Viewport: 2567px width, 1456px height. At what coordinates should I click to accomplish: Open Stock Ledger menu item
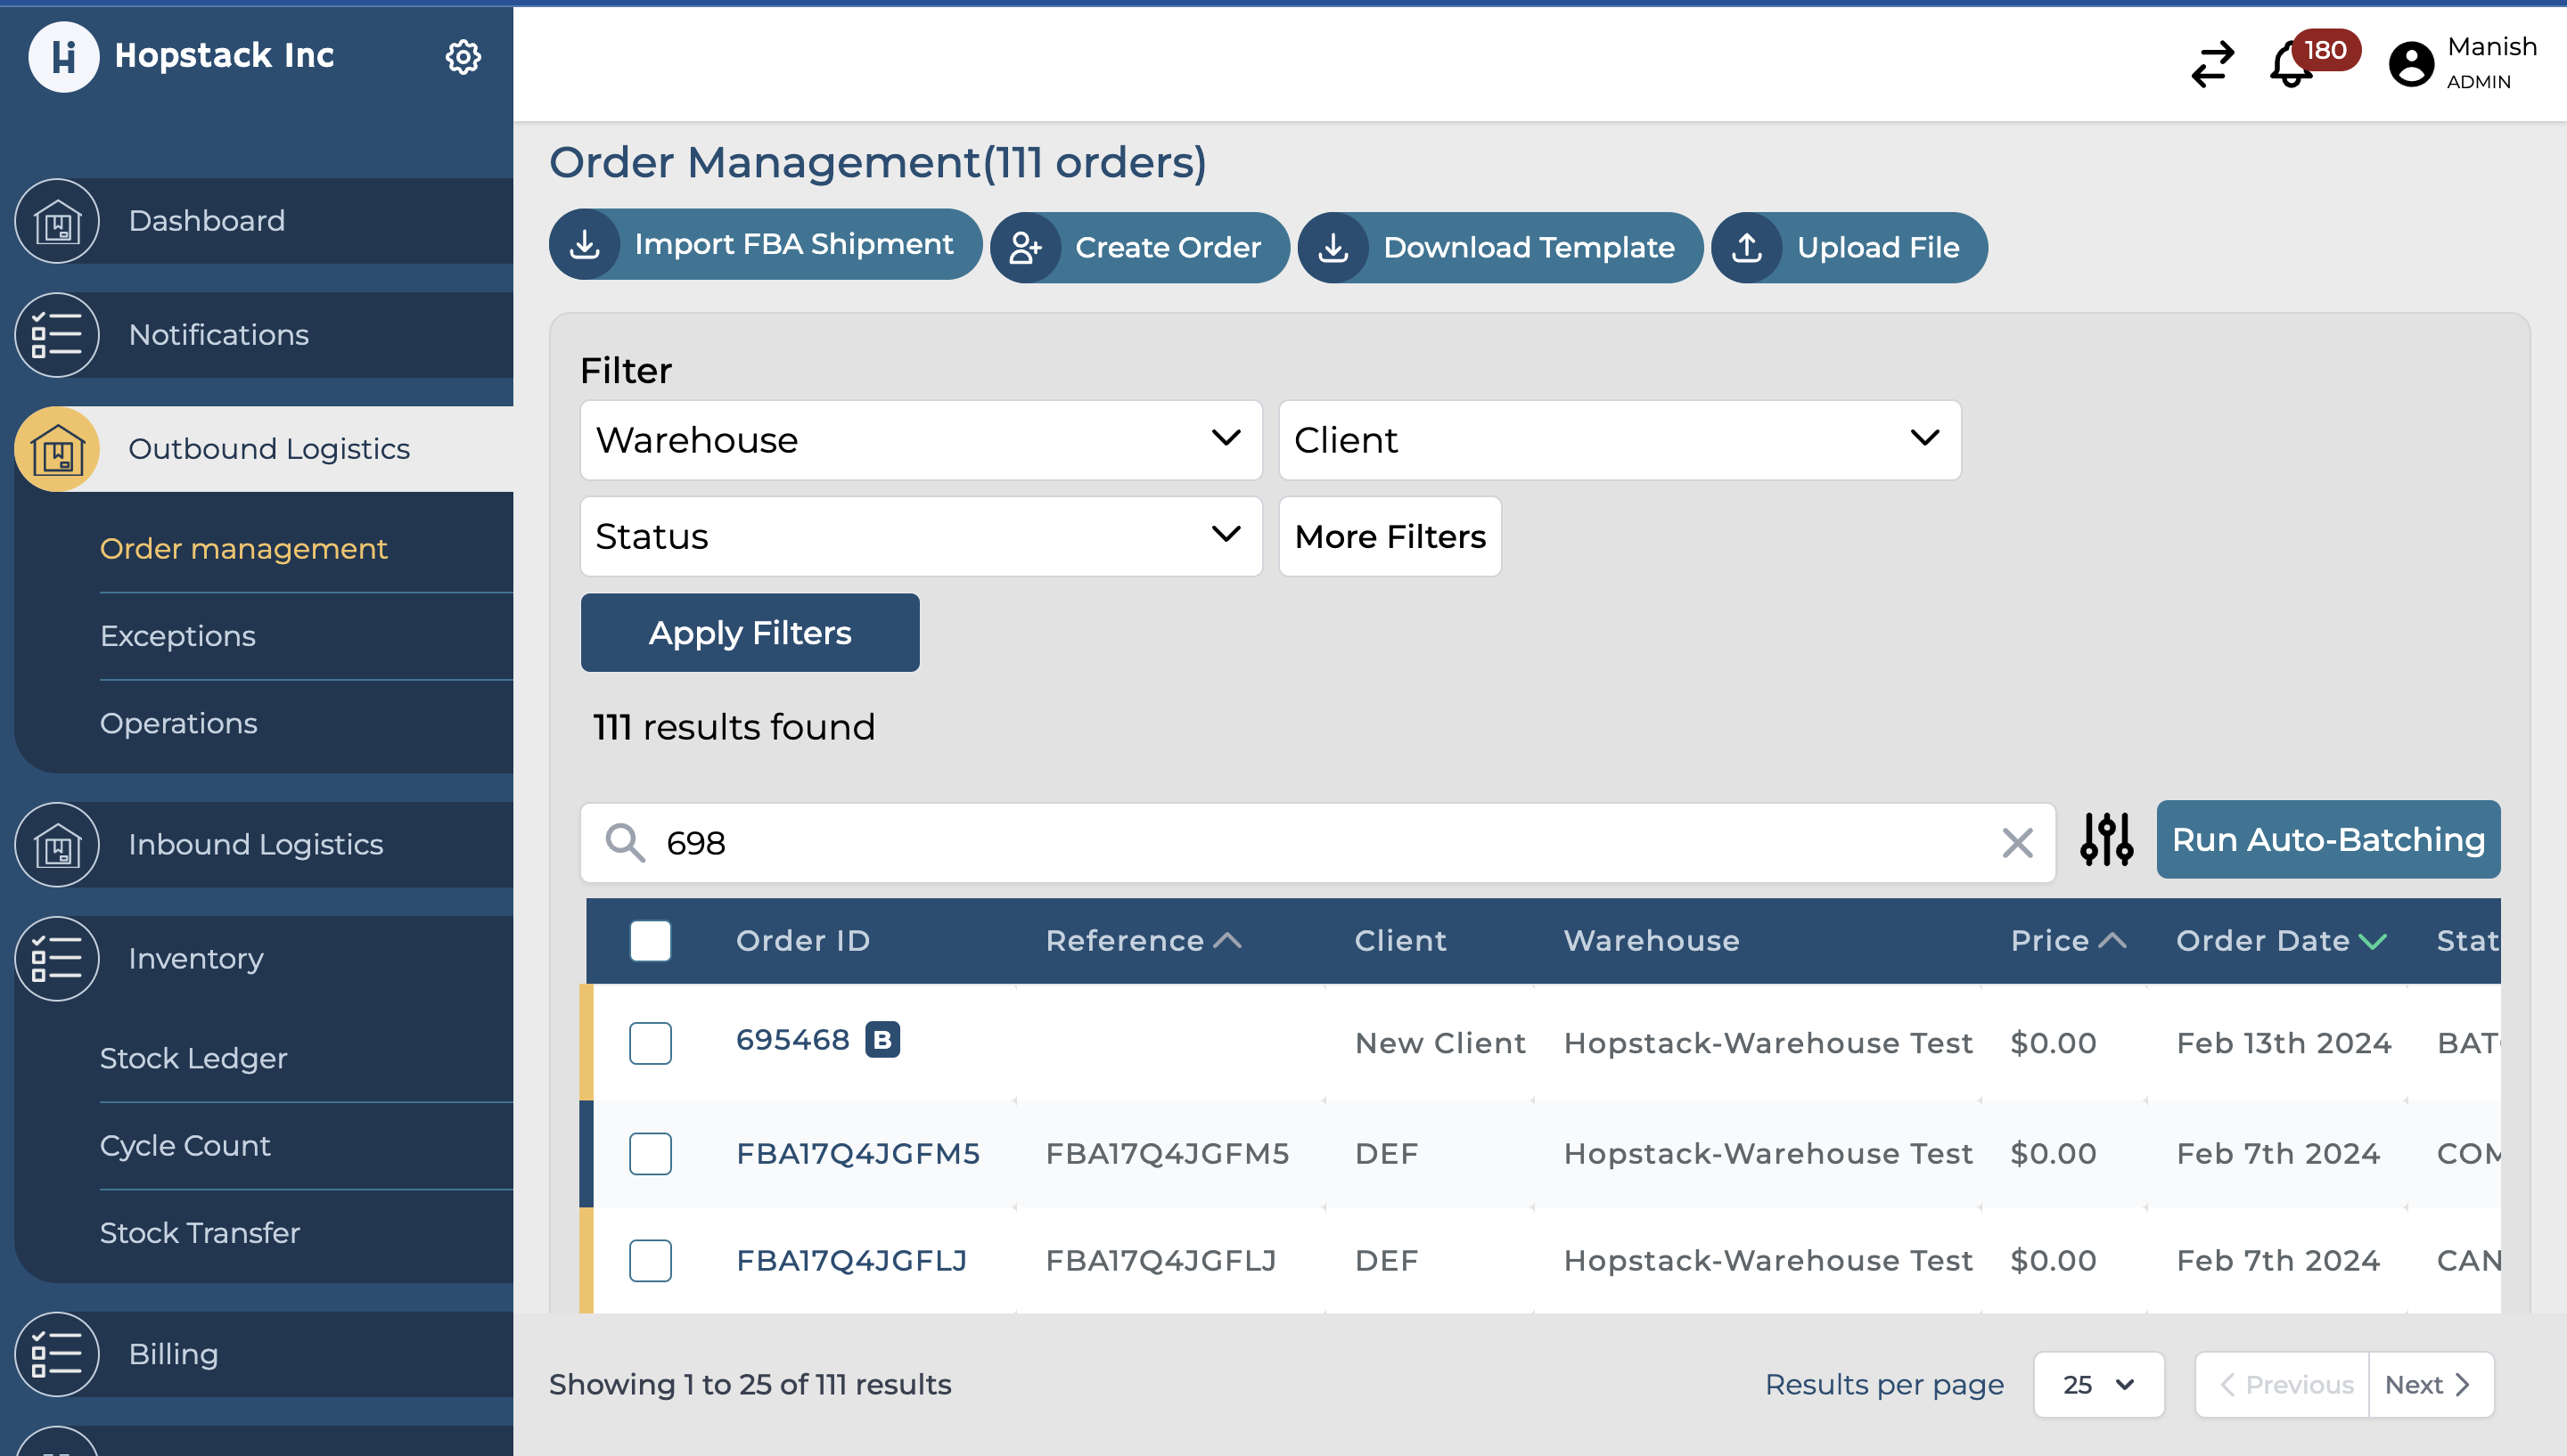(193, 1058)
